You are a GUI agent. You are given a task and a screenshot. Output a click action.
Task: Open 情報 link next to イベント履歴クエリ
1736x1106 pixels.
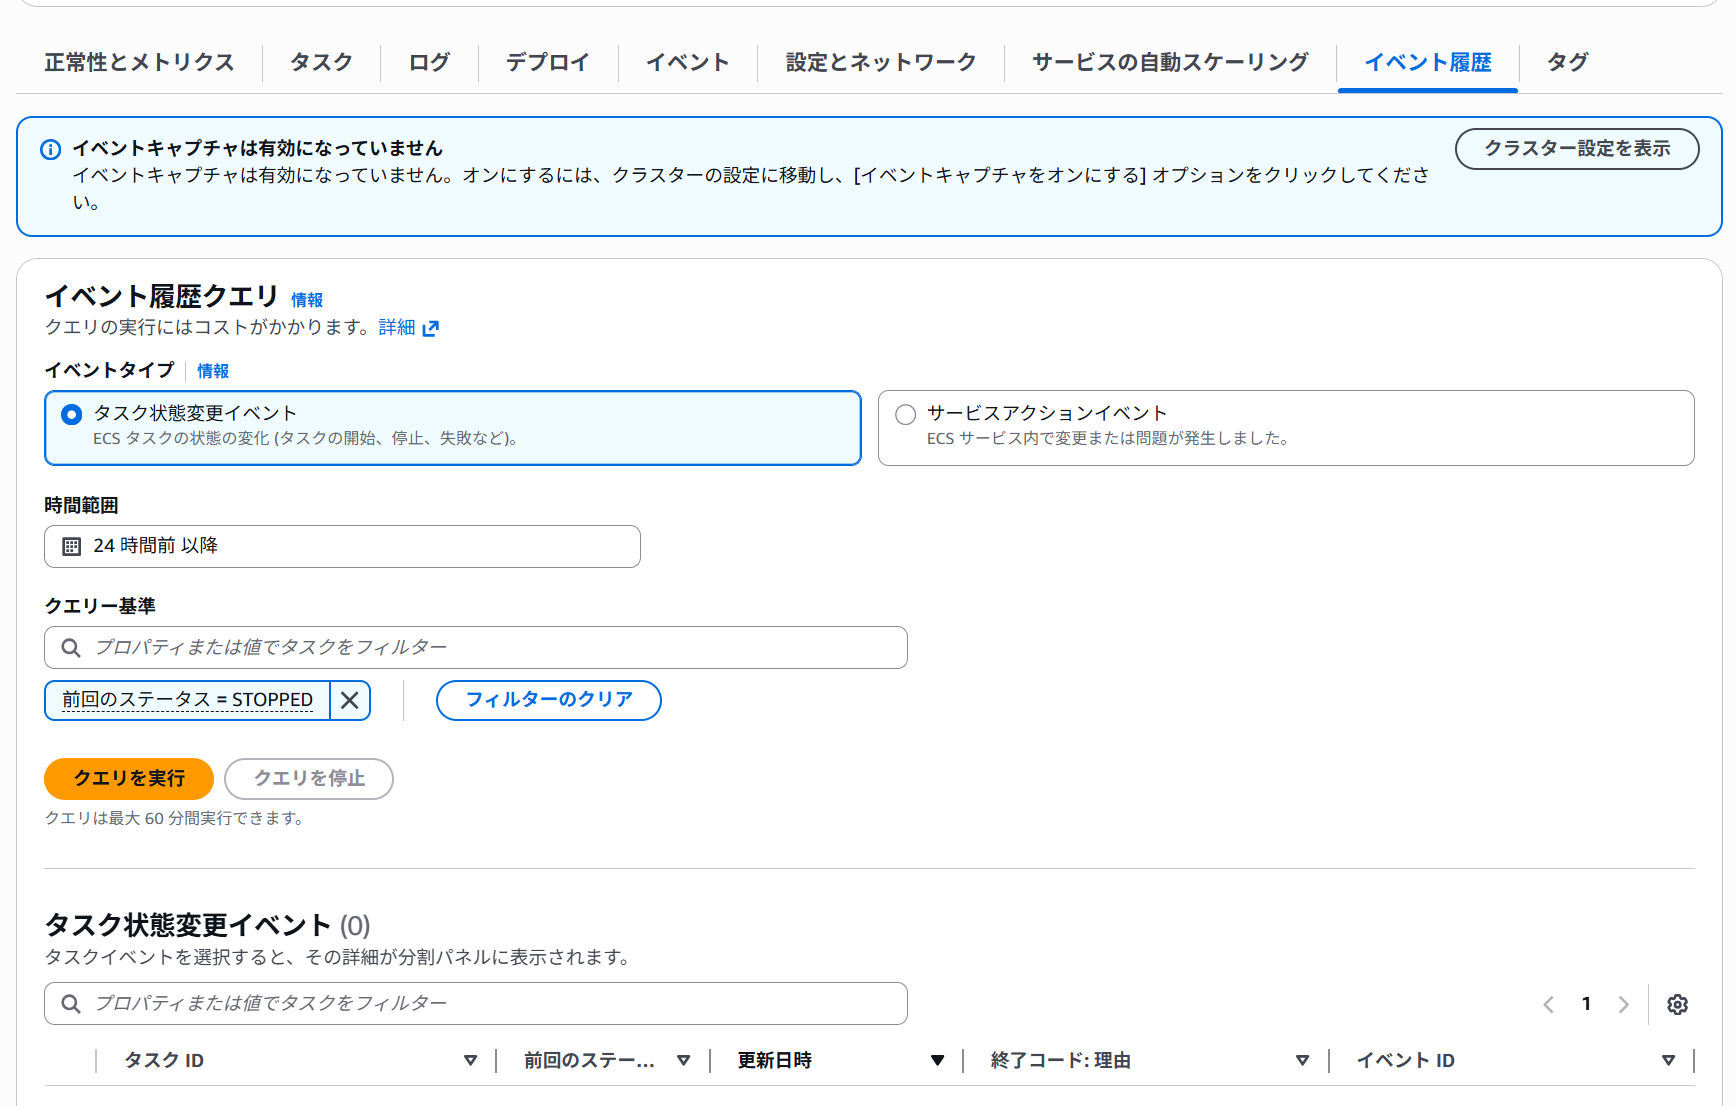pos(307,300)
